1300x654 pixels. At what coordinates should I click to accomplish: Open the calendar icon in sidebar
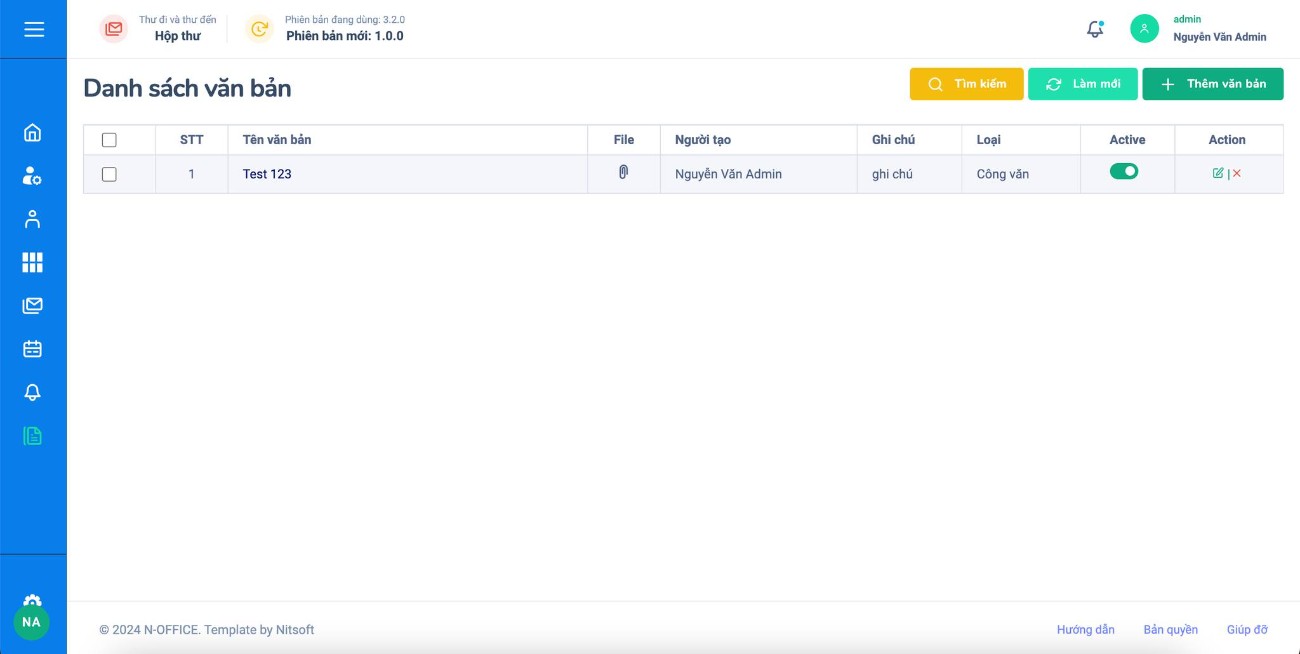(x=33, y=349)
